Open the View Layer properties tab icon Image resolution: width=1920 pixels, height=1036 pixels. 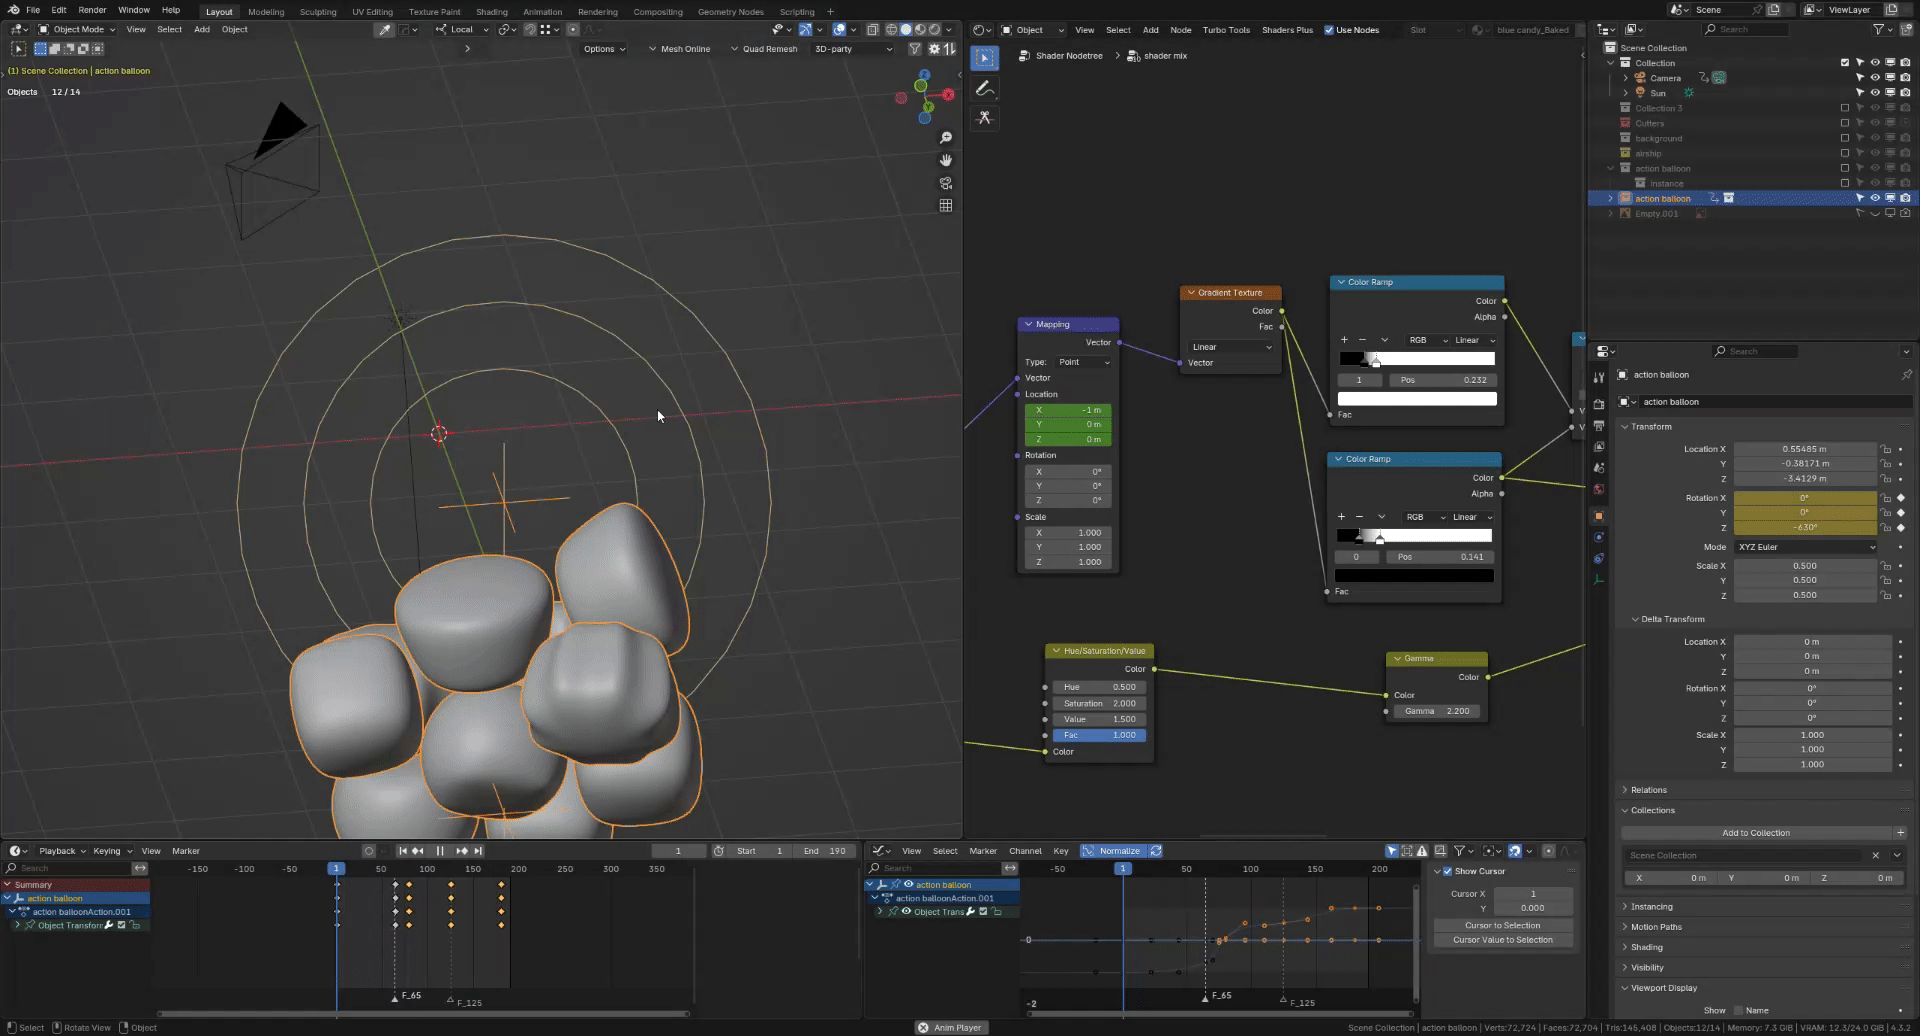point(1599,447)
